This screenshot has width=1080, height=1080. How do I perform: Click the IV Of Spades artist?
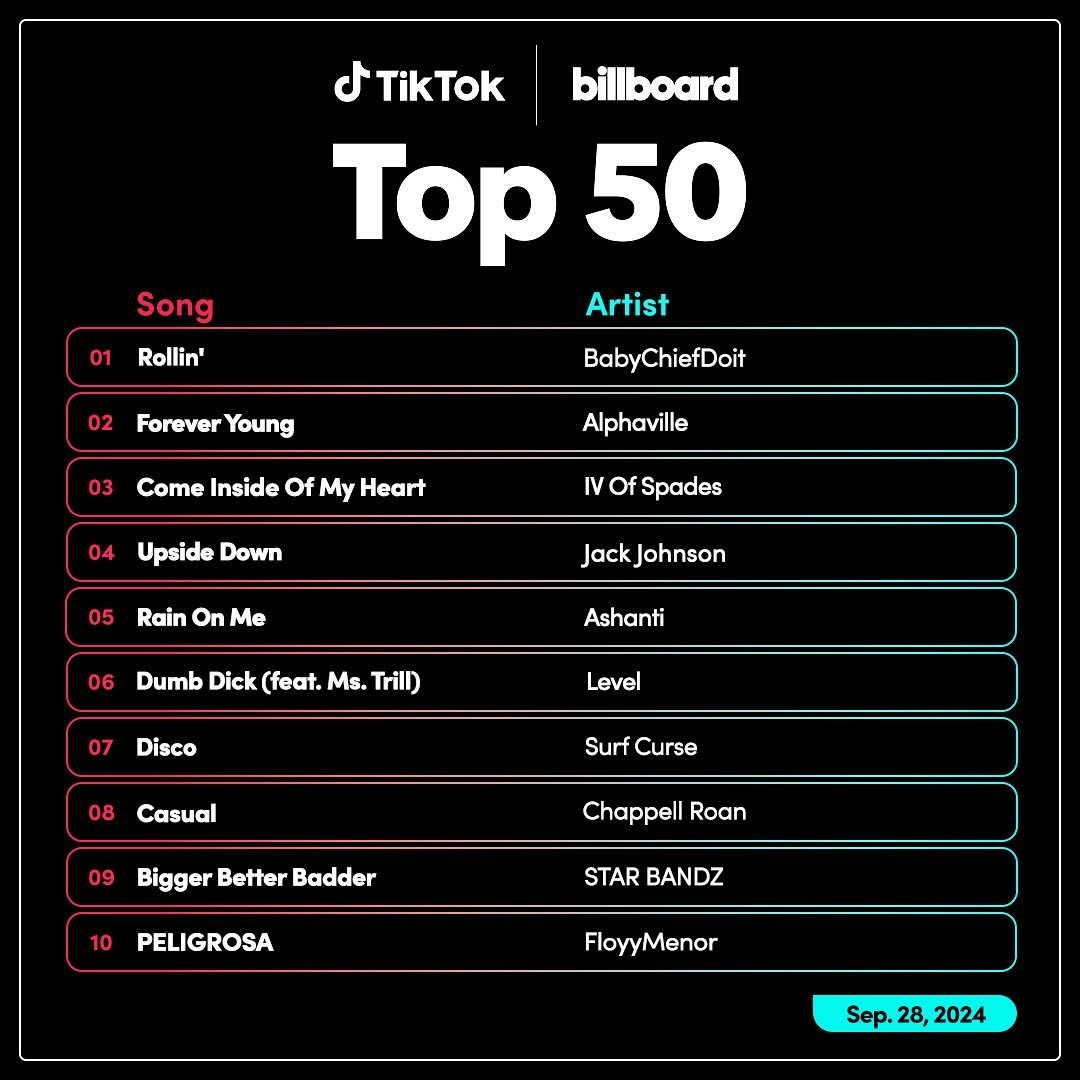[x=652, y=487]
